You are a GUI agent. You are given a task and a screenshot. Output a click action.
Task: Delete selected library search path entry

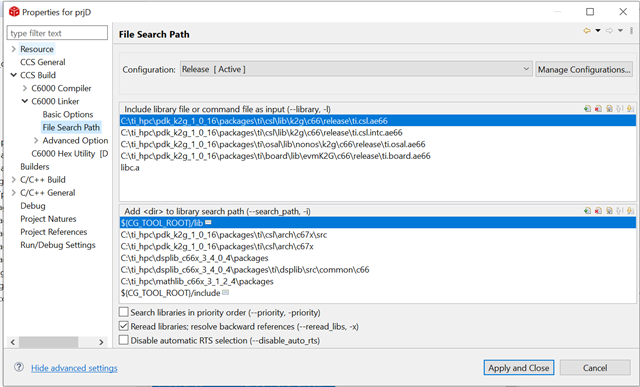point(598,211)
